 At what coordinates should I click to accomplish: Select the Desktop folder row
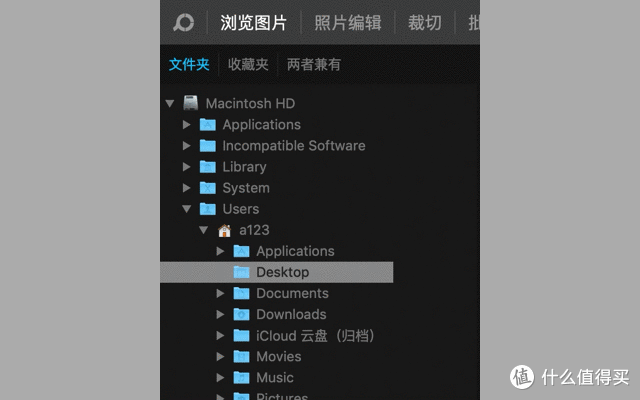pos(277,272)
